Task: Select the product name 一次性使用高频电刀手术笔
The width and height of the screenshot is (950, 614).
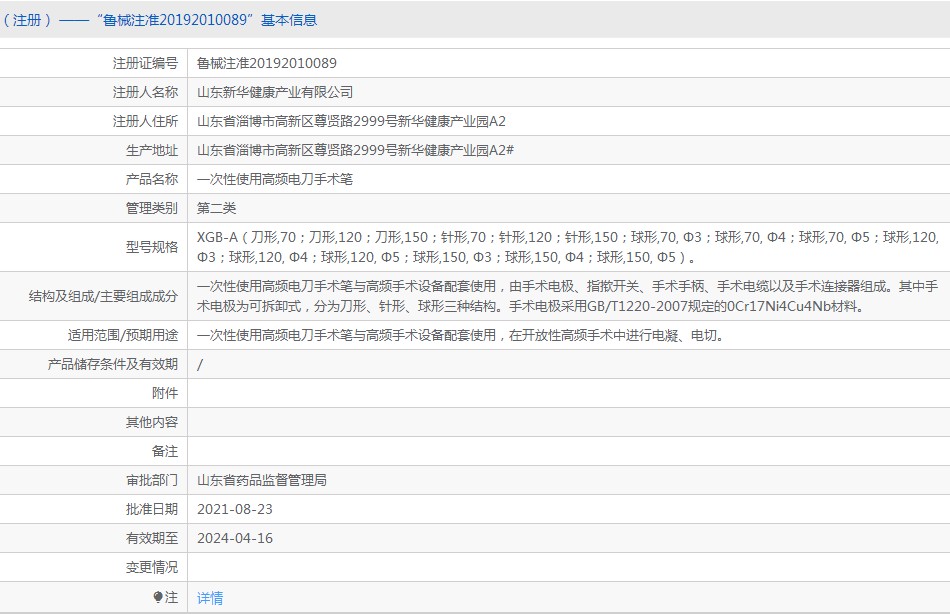Action: [x=275, y=179]
